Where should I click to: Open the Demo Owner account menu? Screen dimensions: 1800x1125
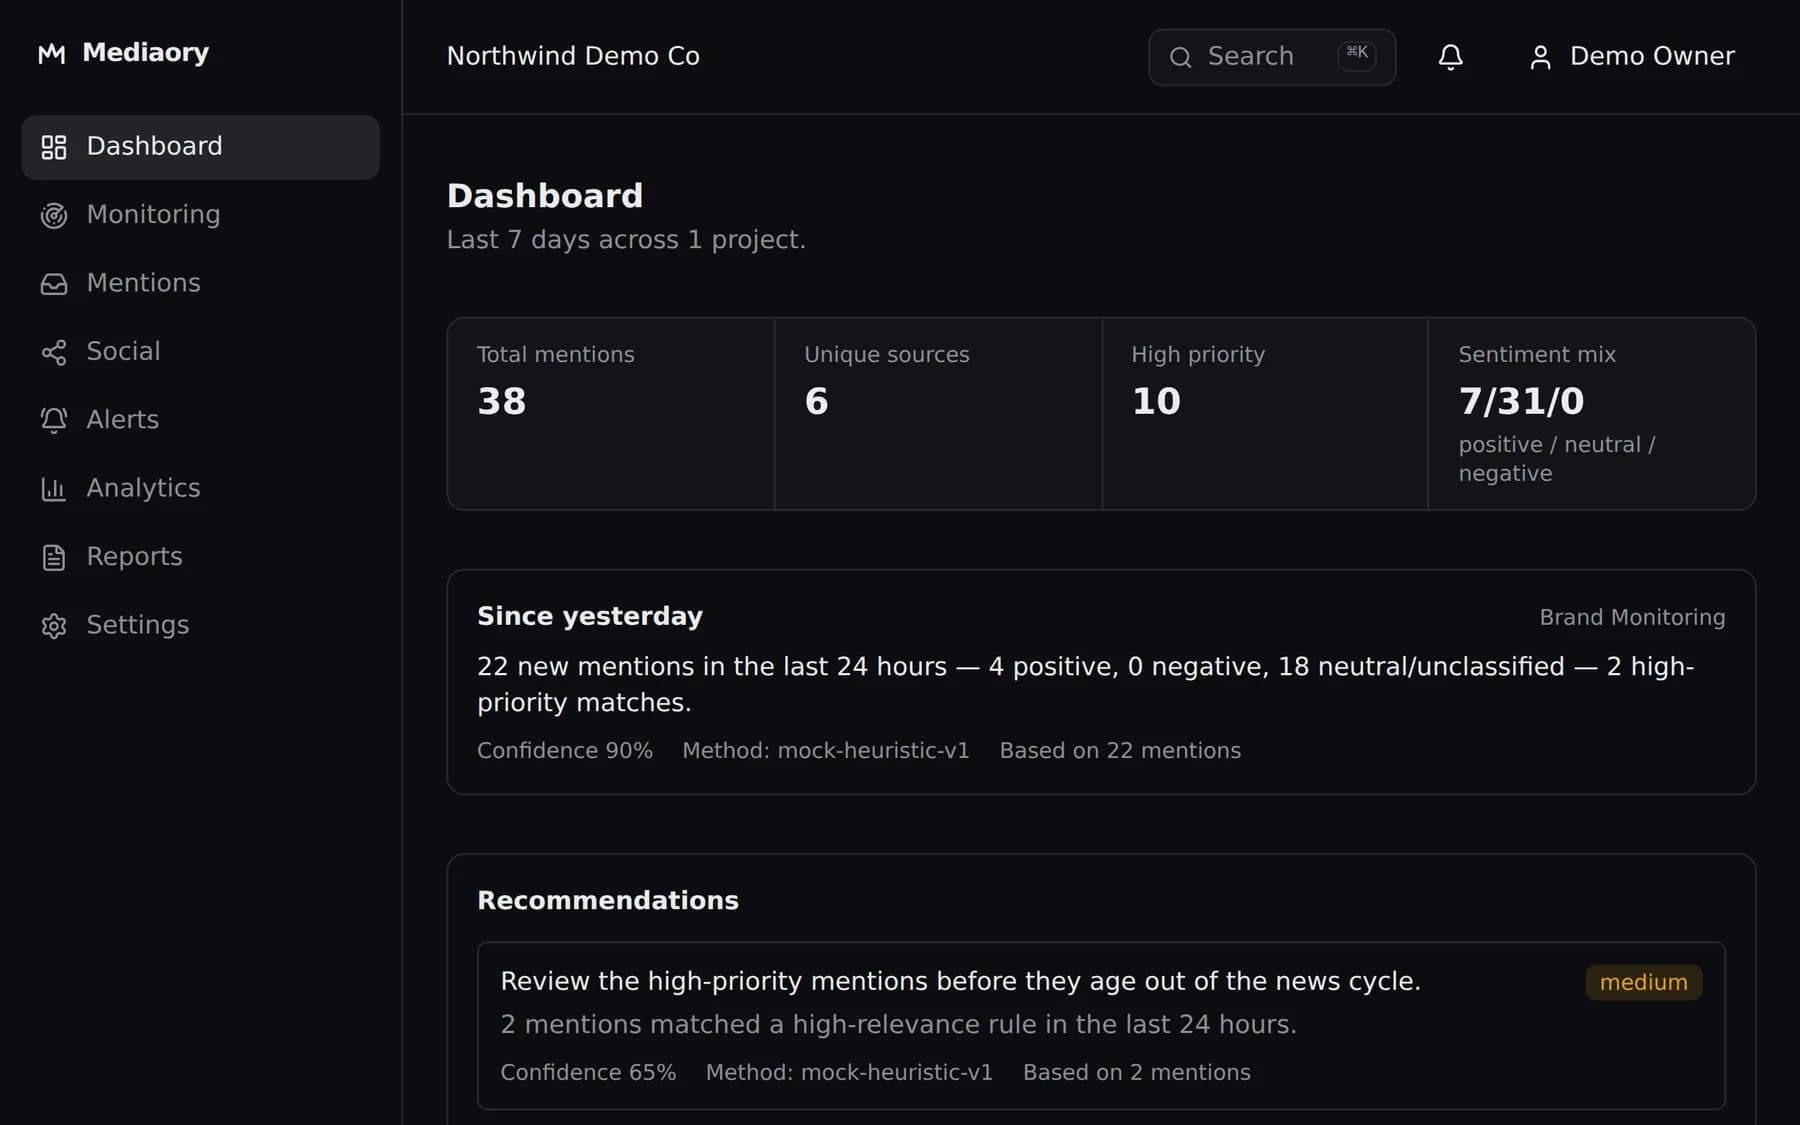pos(1632,57)
